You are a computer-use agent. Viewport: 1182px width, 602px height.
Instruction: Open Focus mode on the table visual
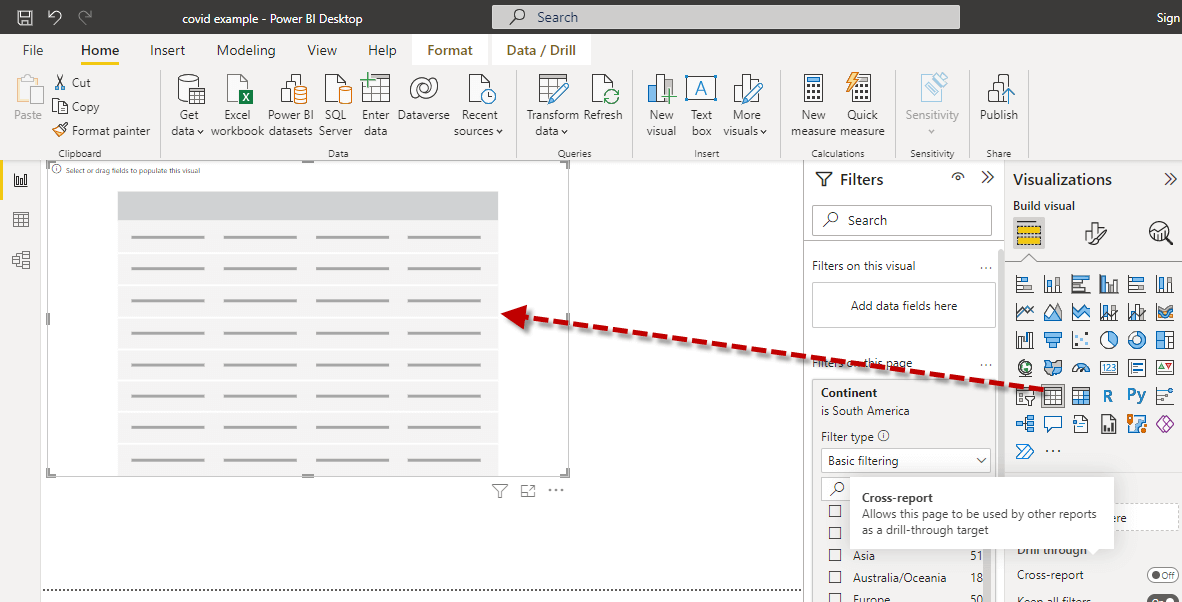528,491
